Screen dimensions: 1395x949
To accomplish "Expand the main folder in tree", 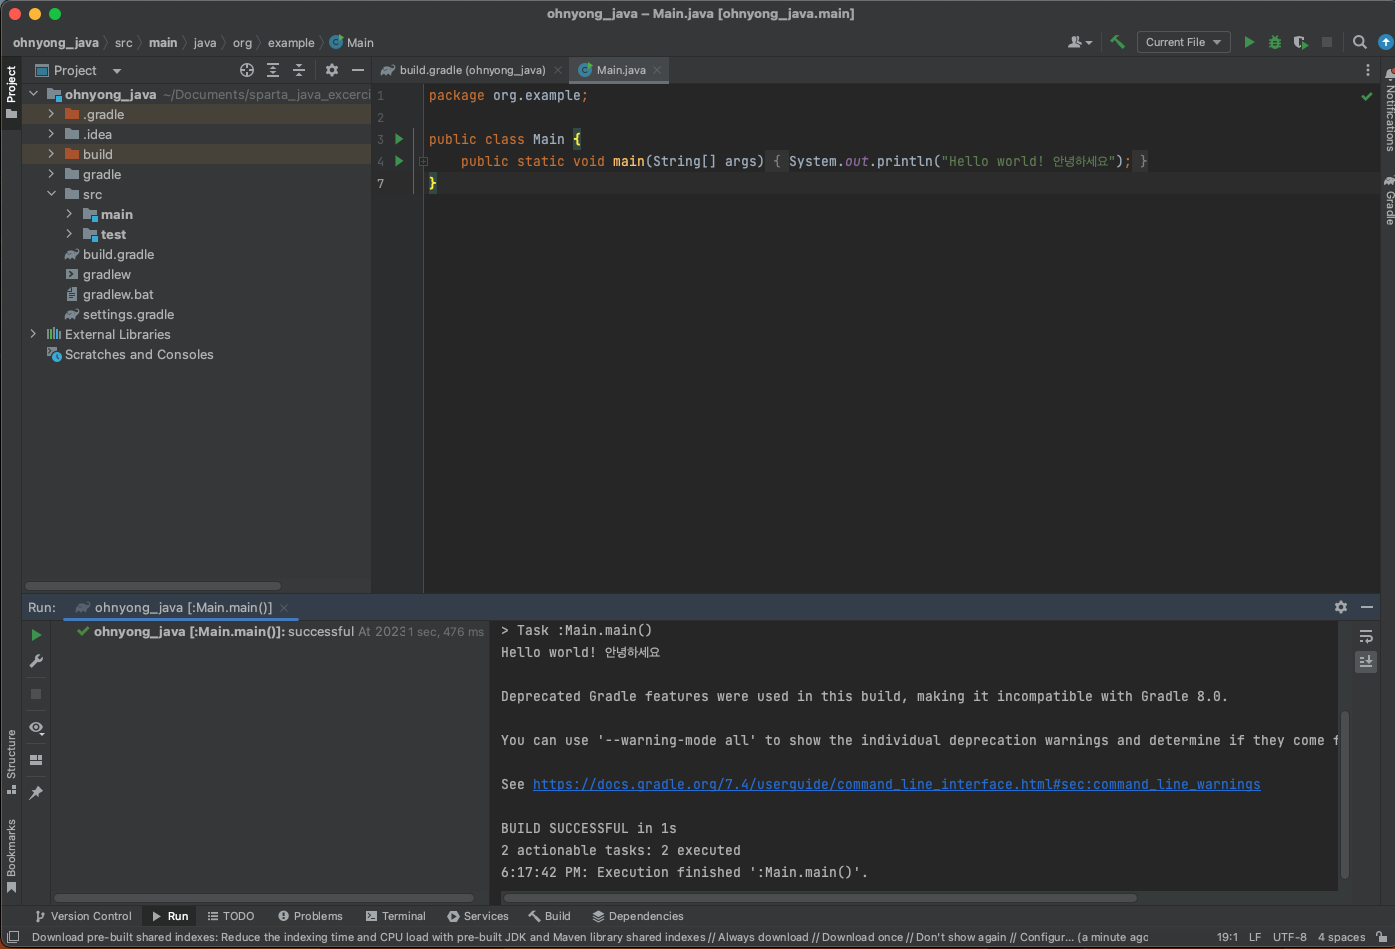I will tap(69, 214).
